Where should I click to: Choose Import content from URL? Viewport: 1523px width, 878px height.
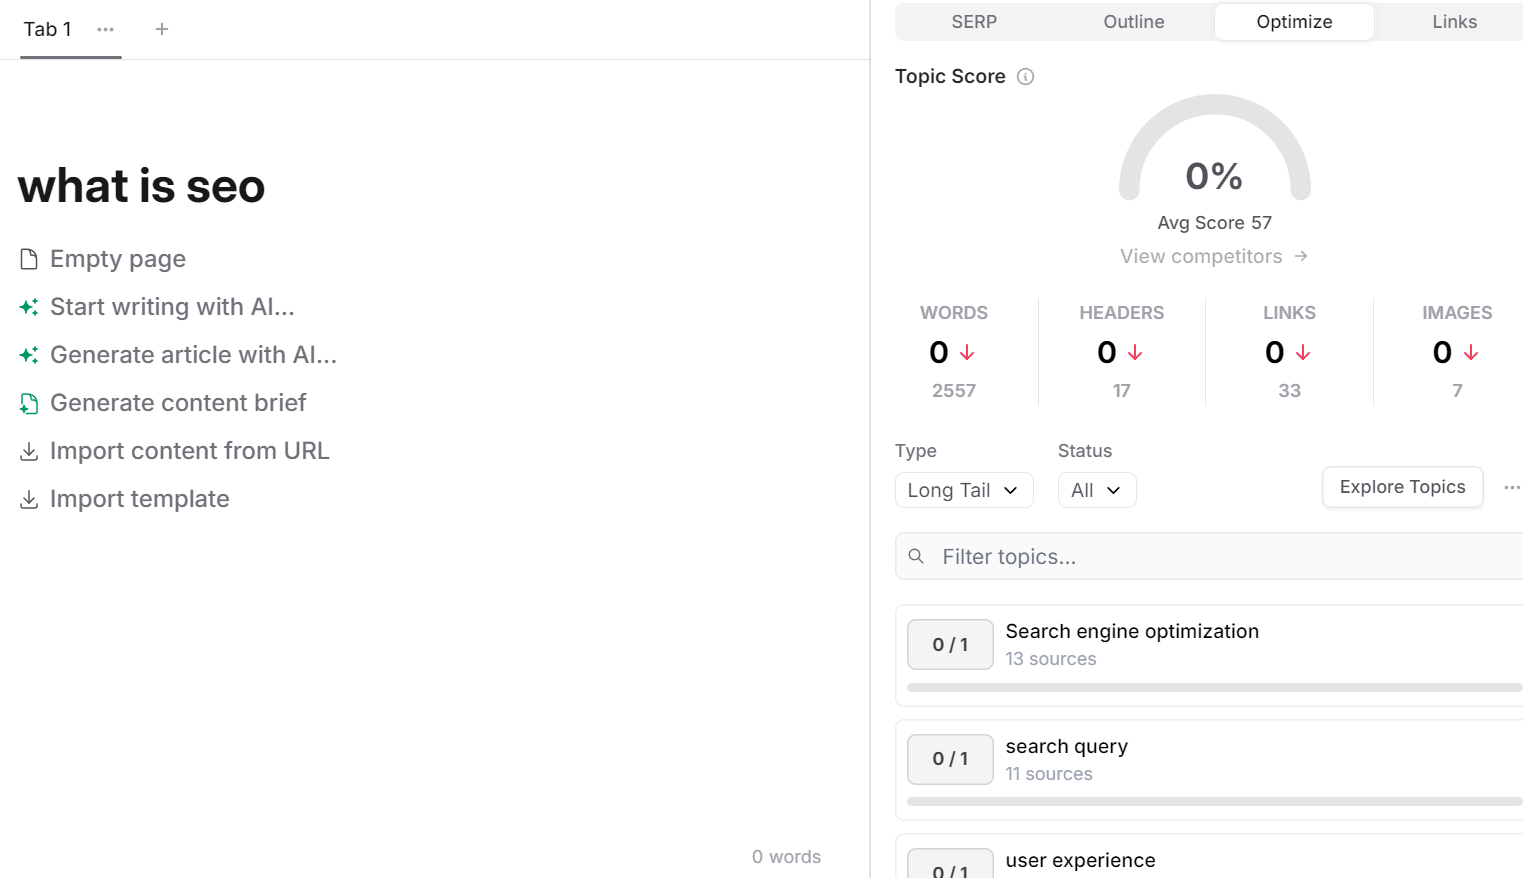click(x=189, y=451)
